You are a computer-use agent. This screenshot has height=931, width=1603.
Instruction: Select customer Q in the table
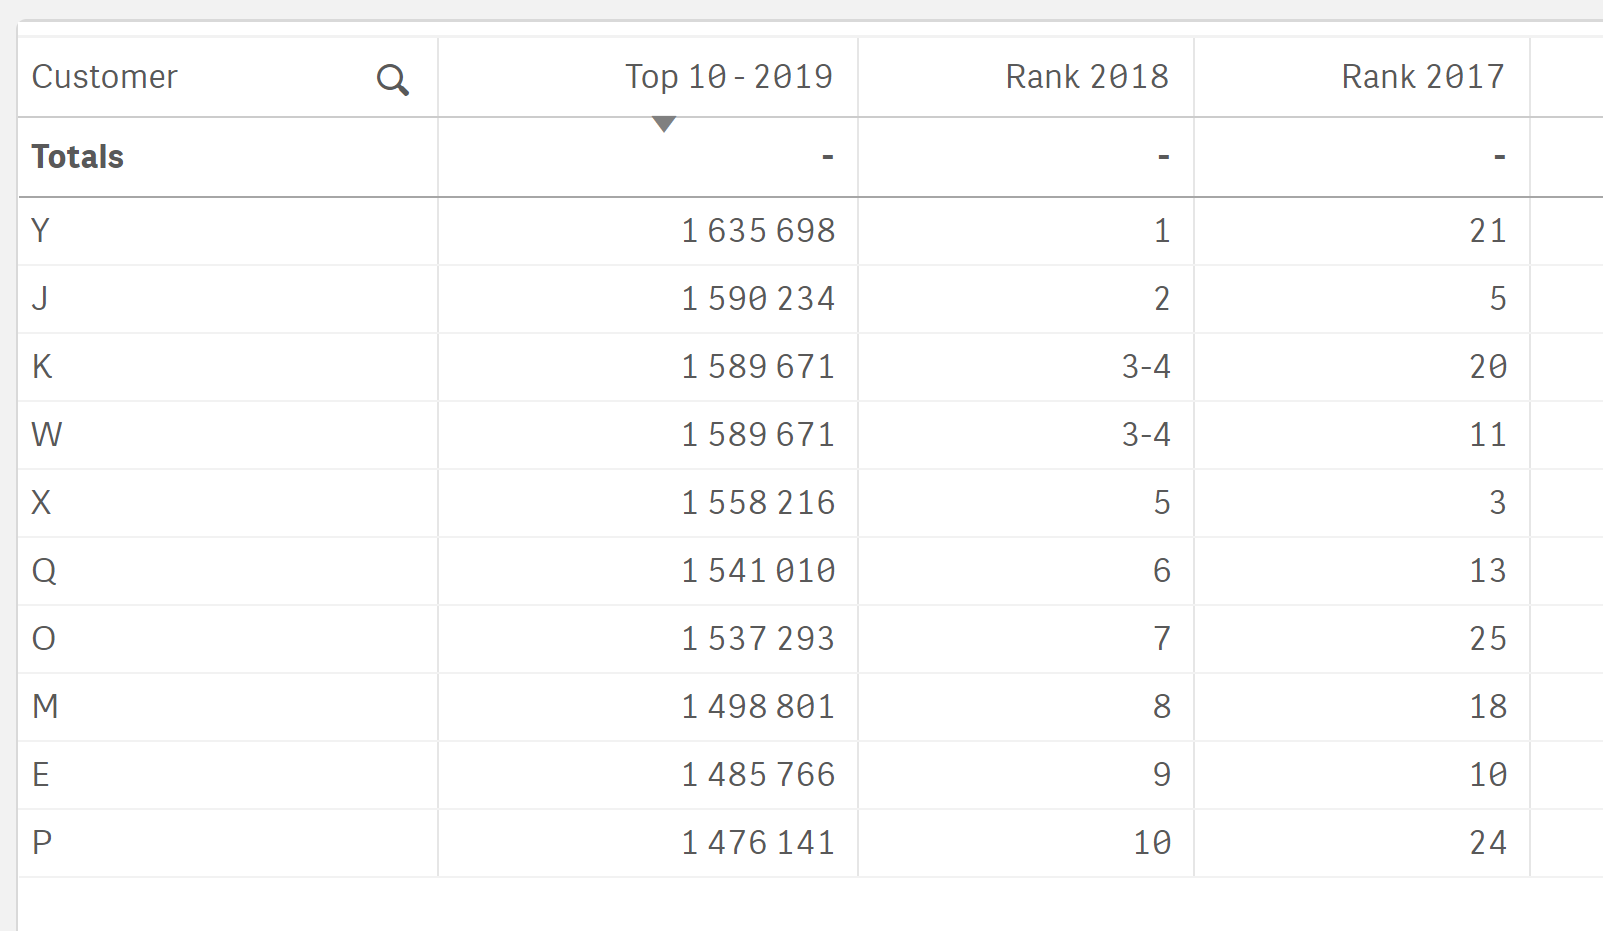pos(41,570)
